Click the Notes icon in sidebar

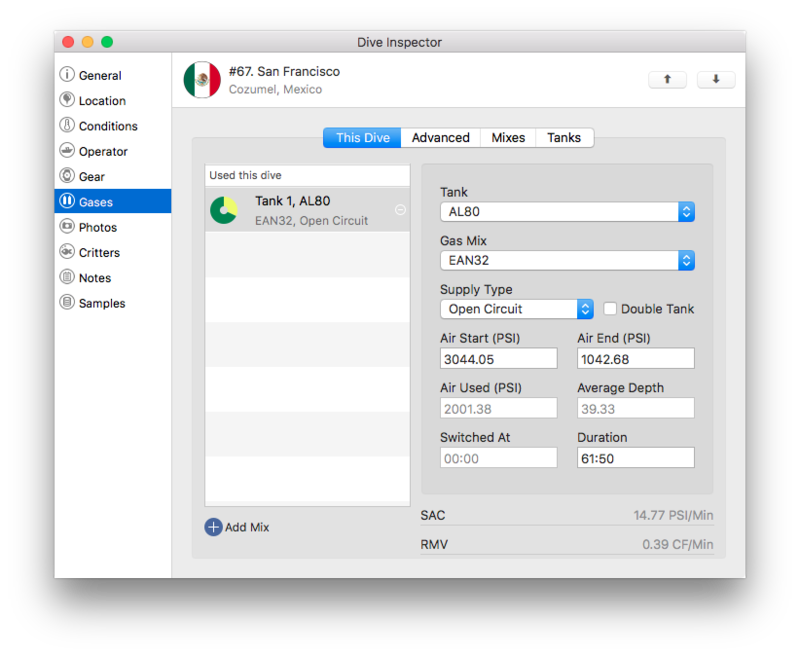coord(67,278)
